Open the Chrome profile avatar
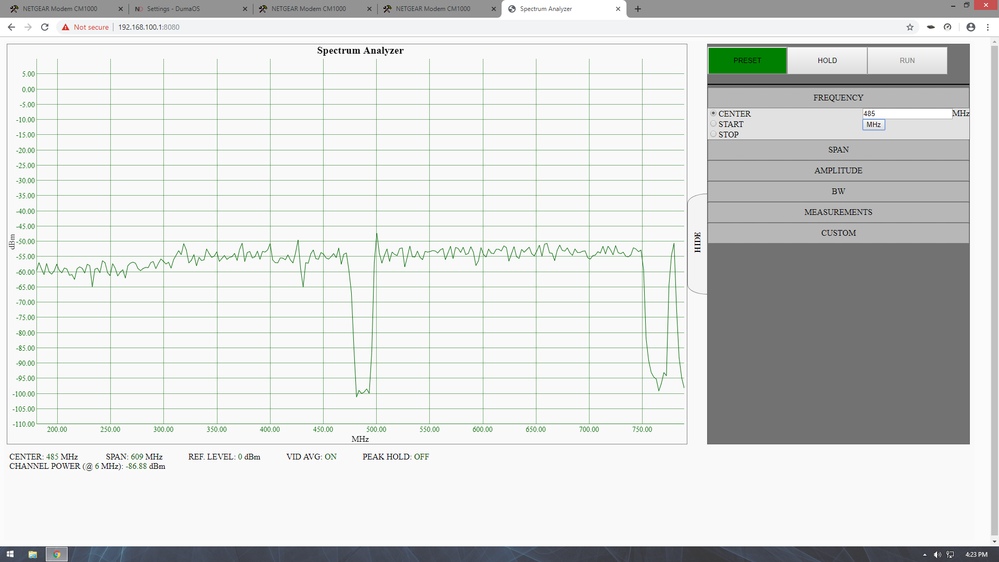Viewport: 999px width, 562px height. 971,27
